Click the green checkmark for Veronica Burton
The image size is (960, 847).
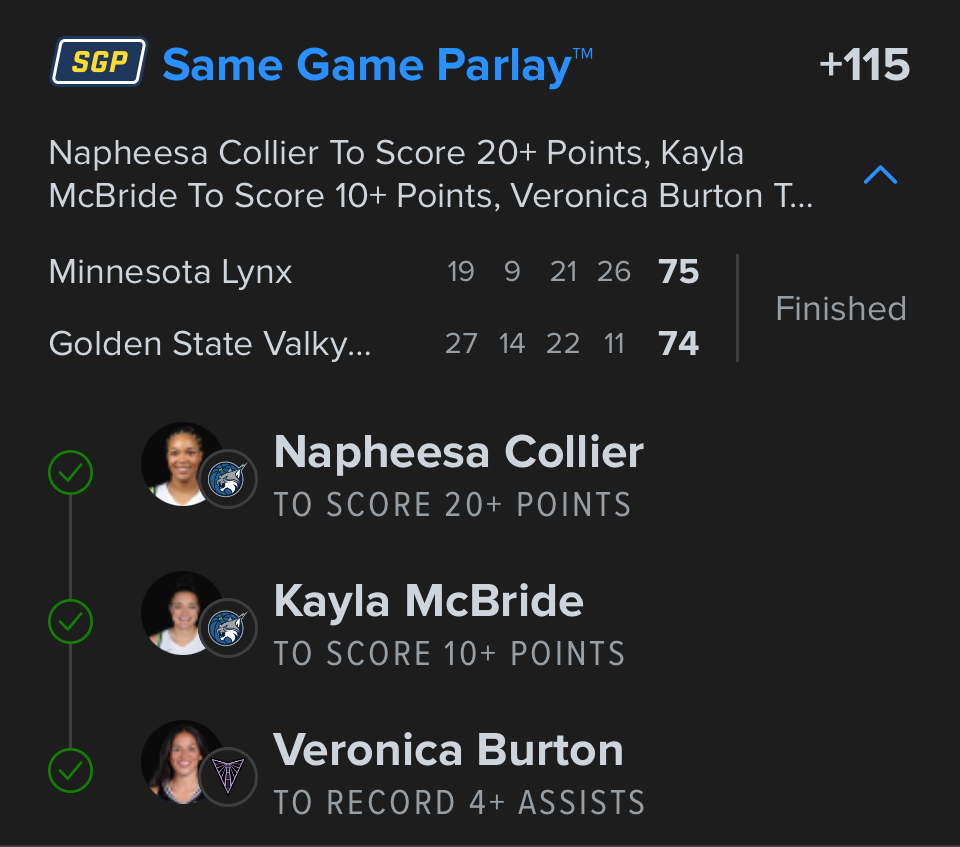(x=70, y=770)
